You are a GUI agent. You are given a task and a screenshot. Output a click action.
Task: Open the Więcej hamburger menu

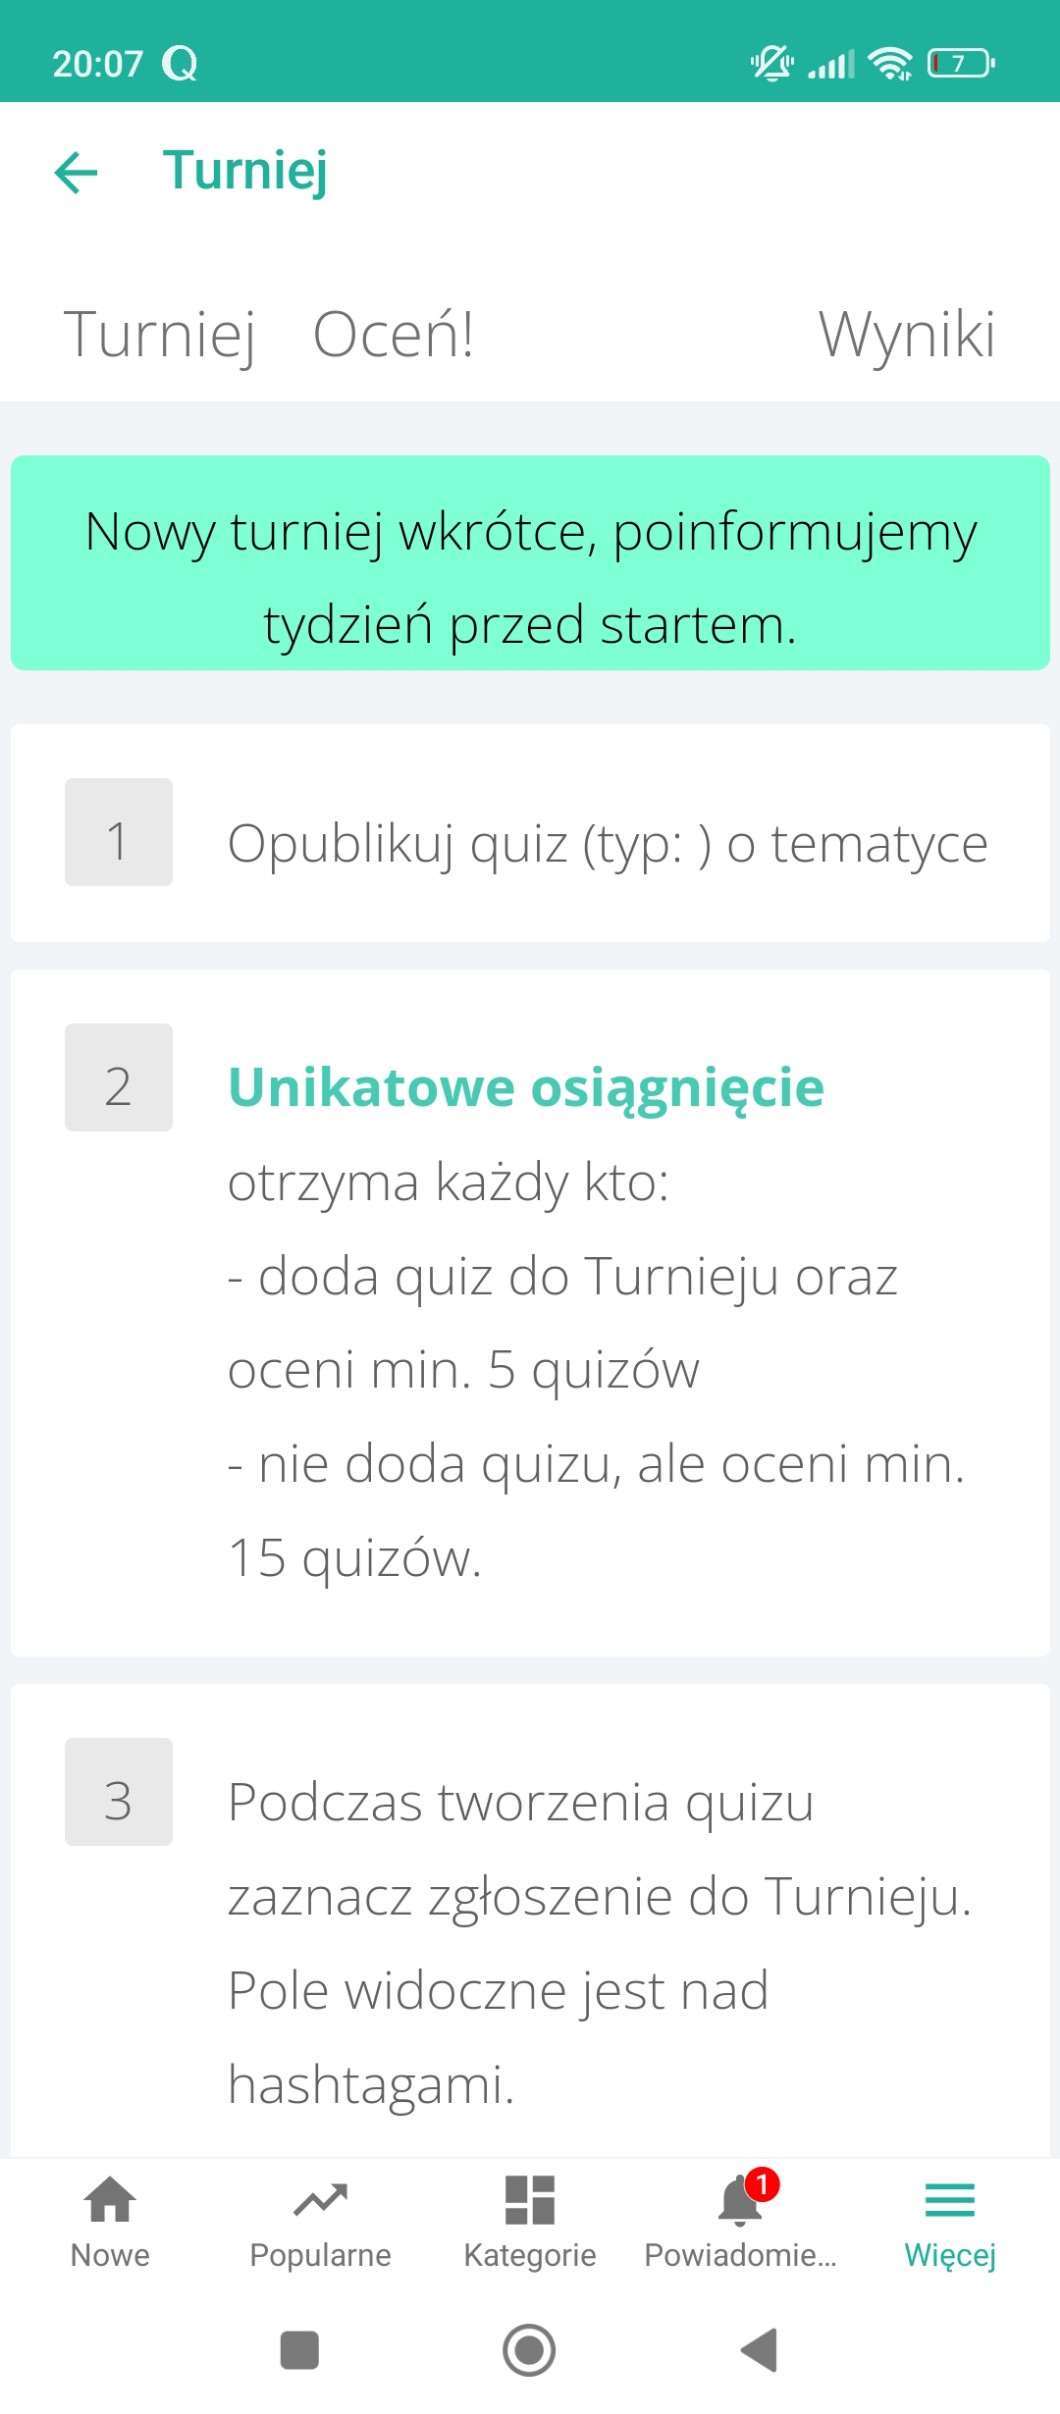[x=950, y=2202]
